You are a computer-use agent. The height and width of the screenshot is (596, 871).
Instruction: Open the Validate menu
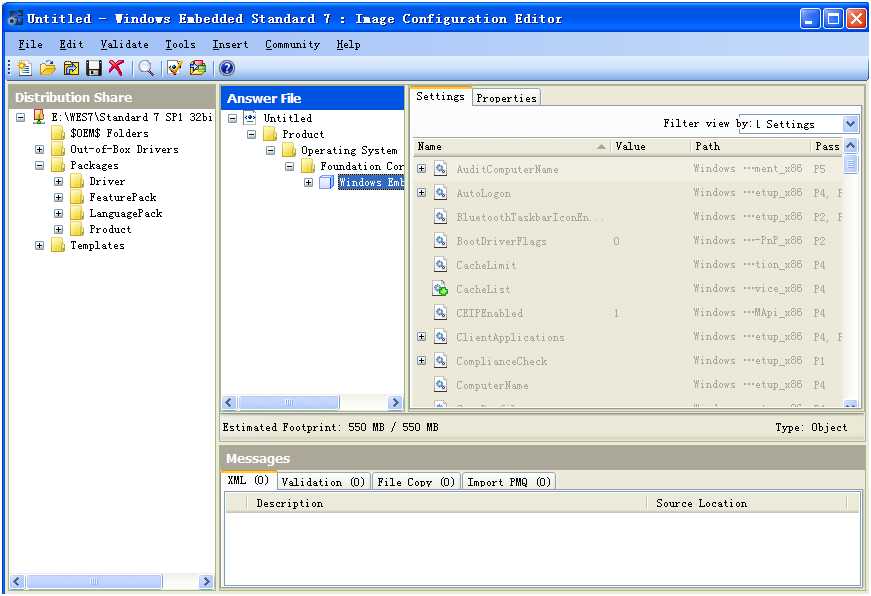(124, 44)
